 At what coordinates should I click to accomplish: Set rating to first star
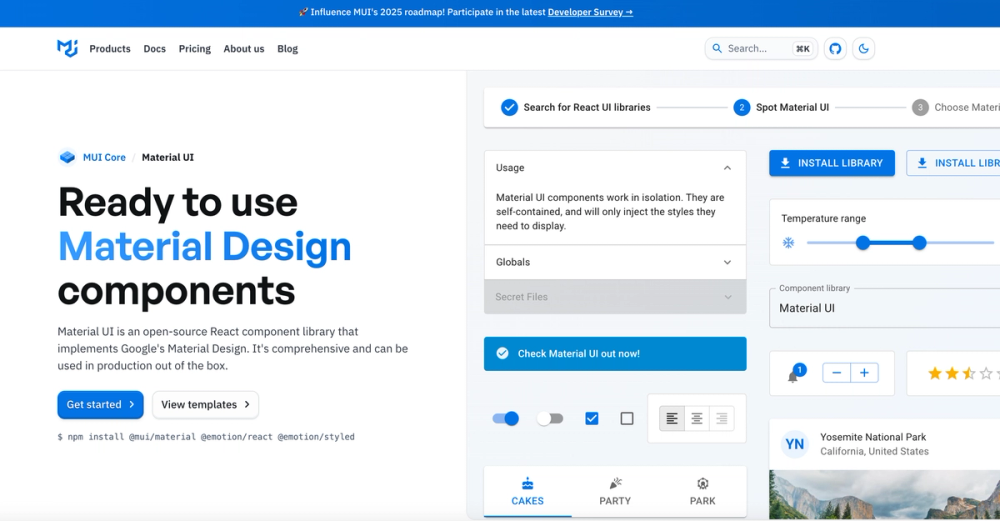pyautogui.click(x=935, y=373)
